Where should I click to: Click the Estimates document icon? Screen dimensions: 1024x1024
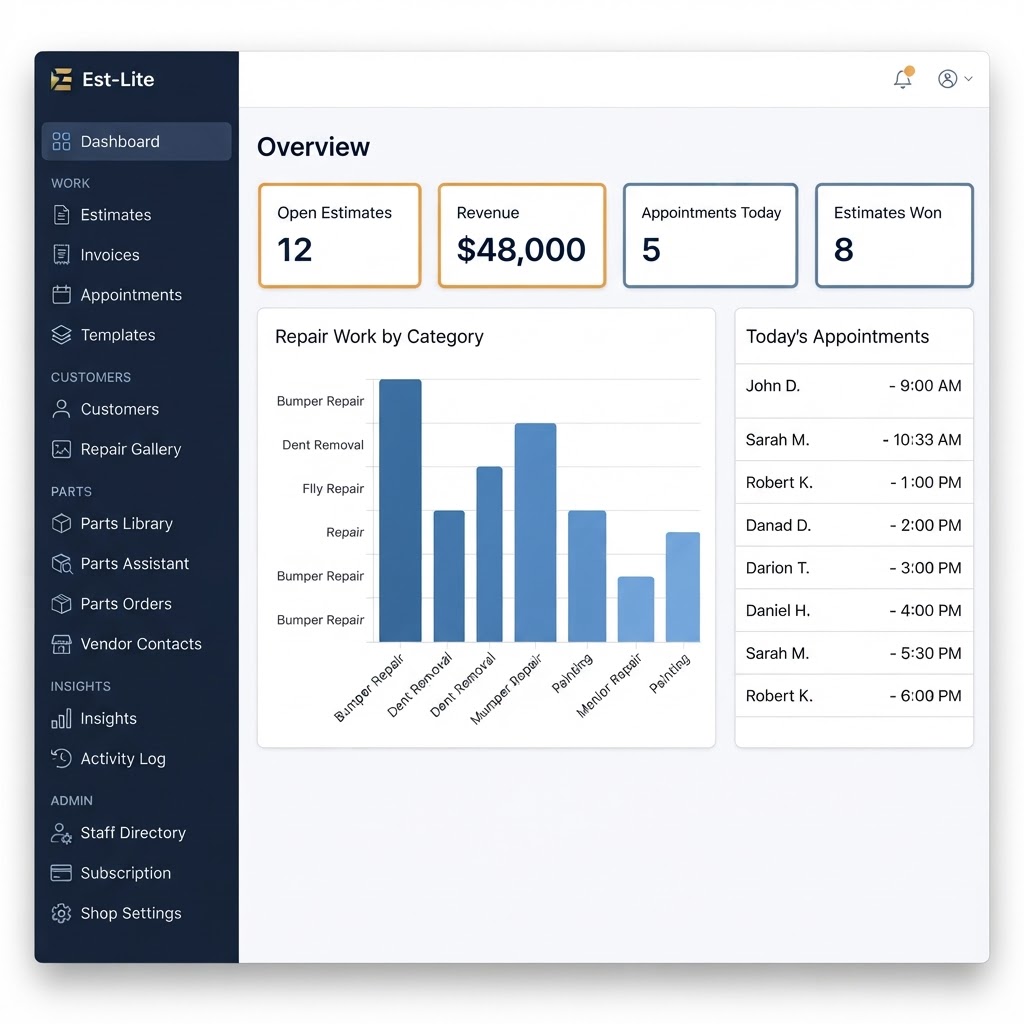tap(61, 215)
